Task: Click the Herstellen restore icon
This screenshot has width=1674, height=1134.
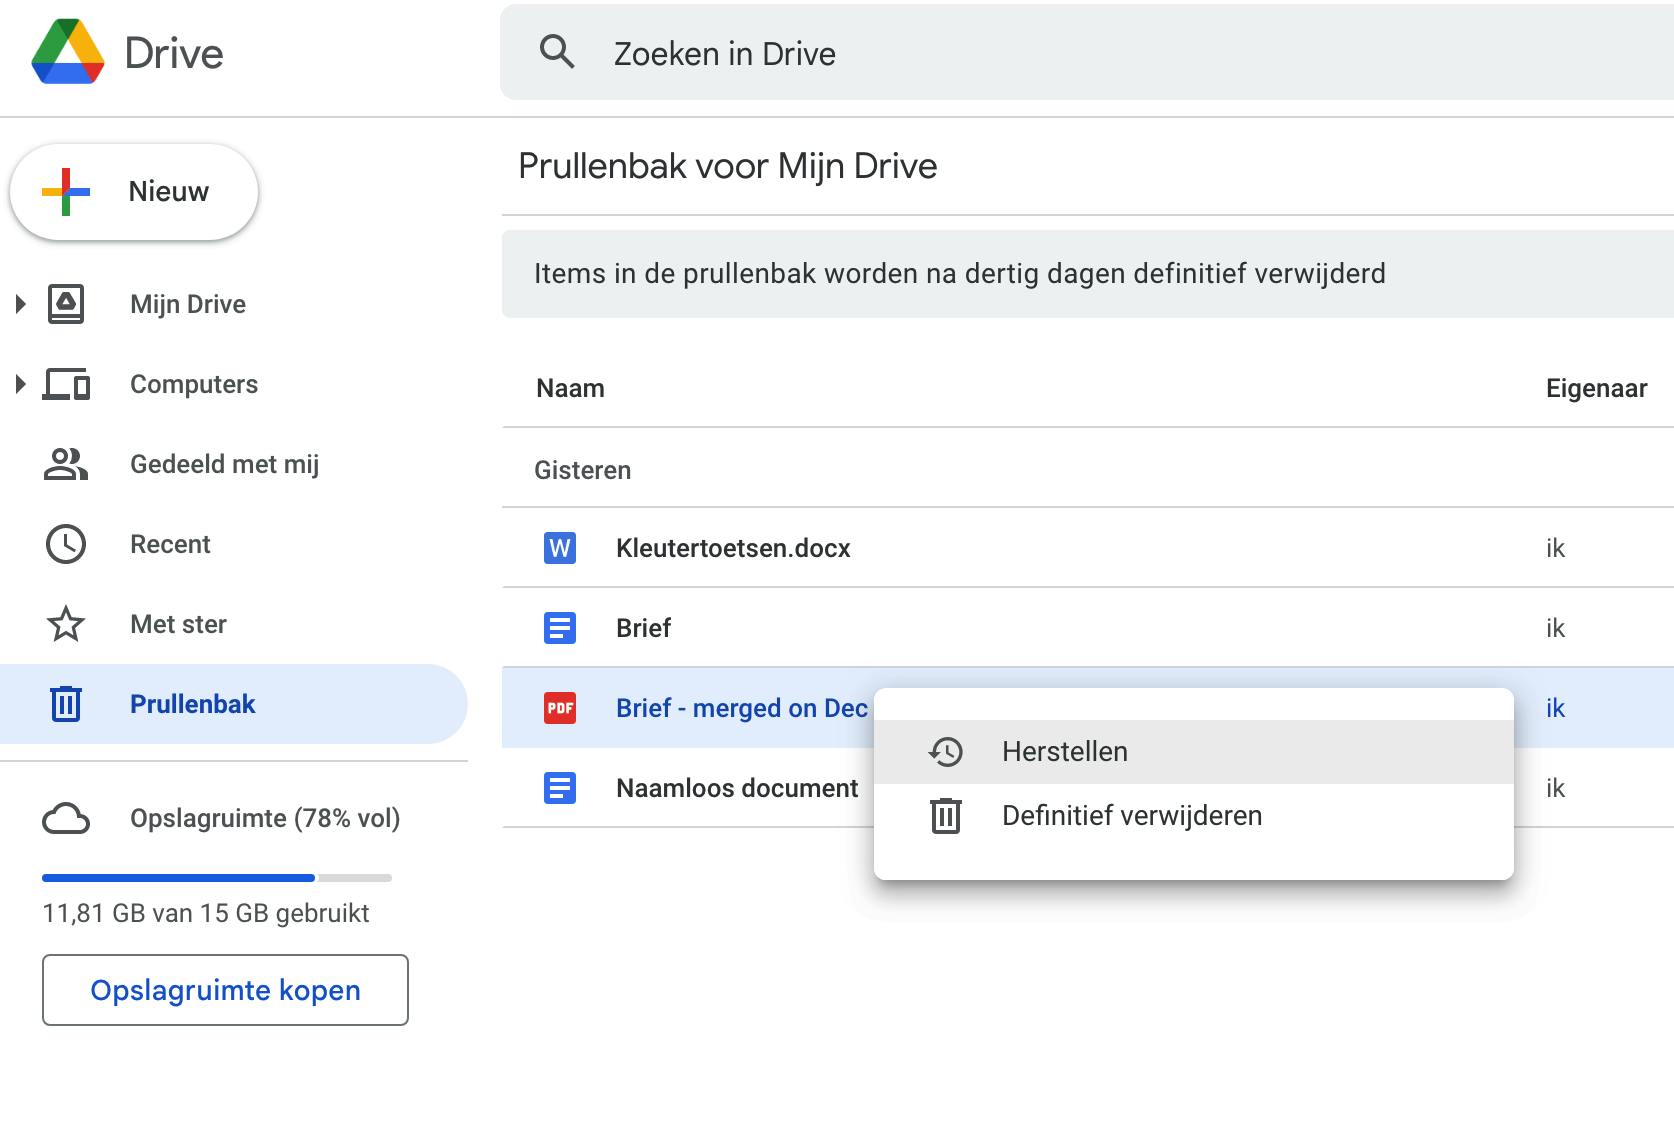Action: click(946, 752)
